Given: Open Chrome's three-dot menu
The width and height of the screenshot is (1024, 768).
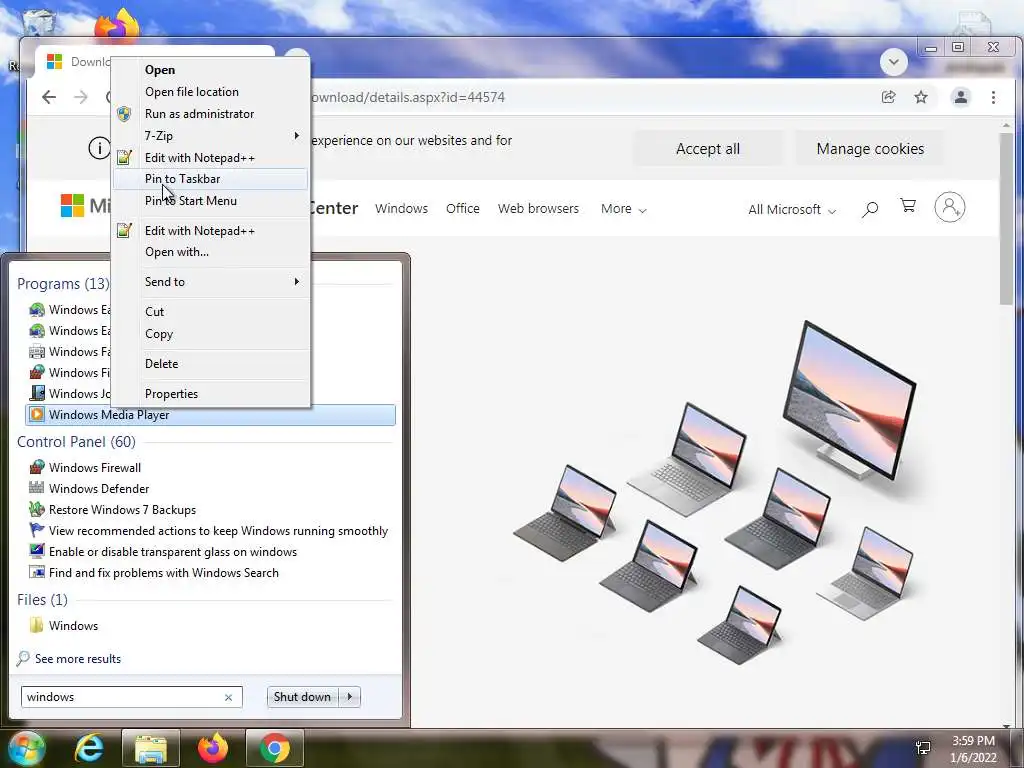Looking at the screenshot, I should pos(993,97).
